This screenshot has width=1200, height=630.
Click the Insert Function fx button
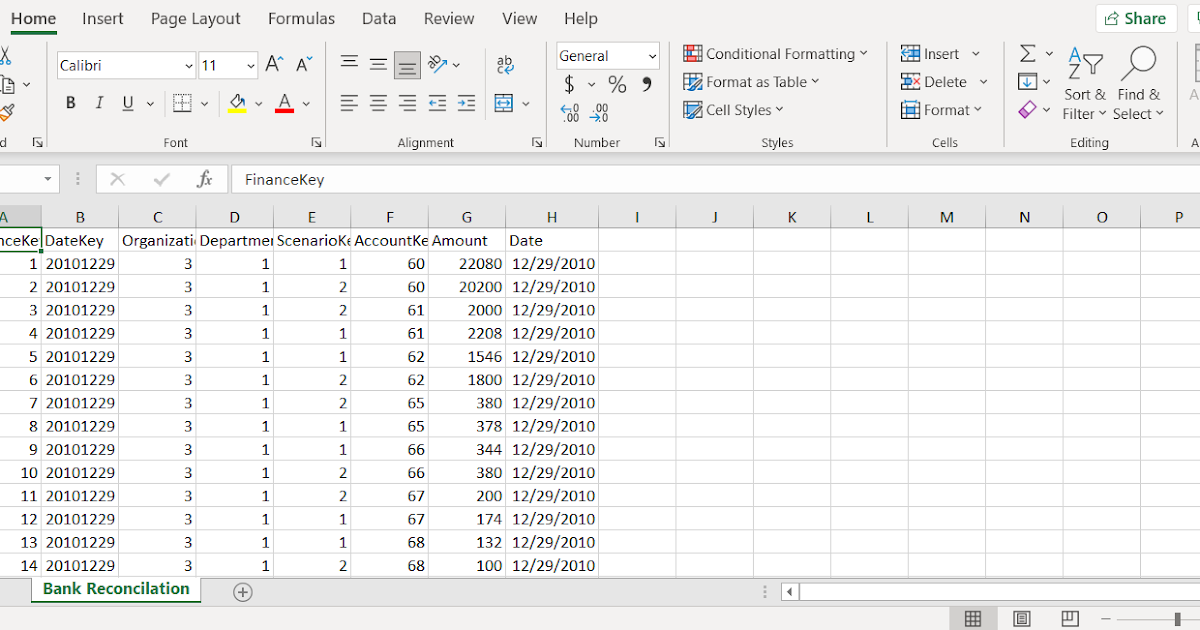pos(206,179)
